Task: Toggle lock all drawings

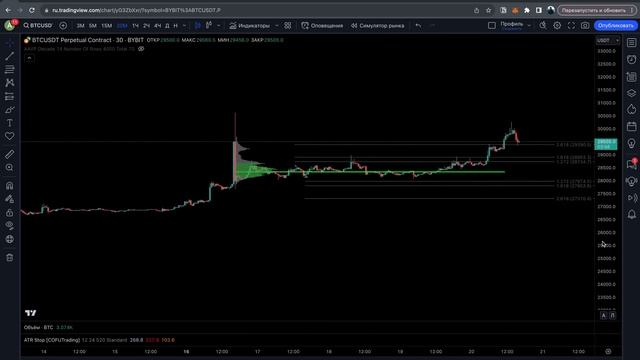Action: (x=9, y=213)
